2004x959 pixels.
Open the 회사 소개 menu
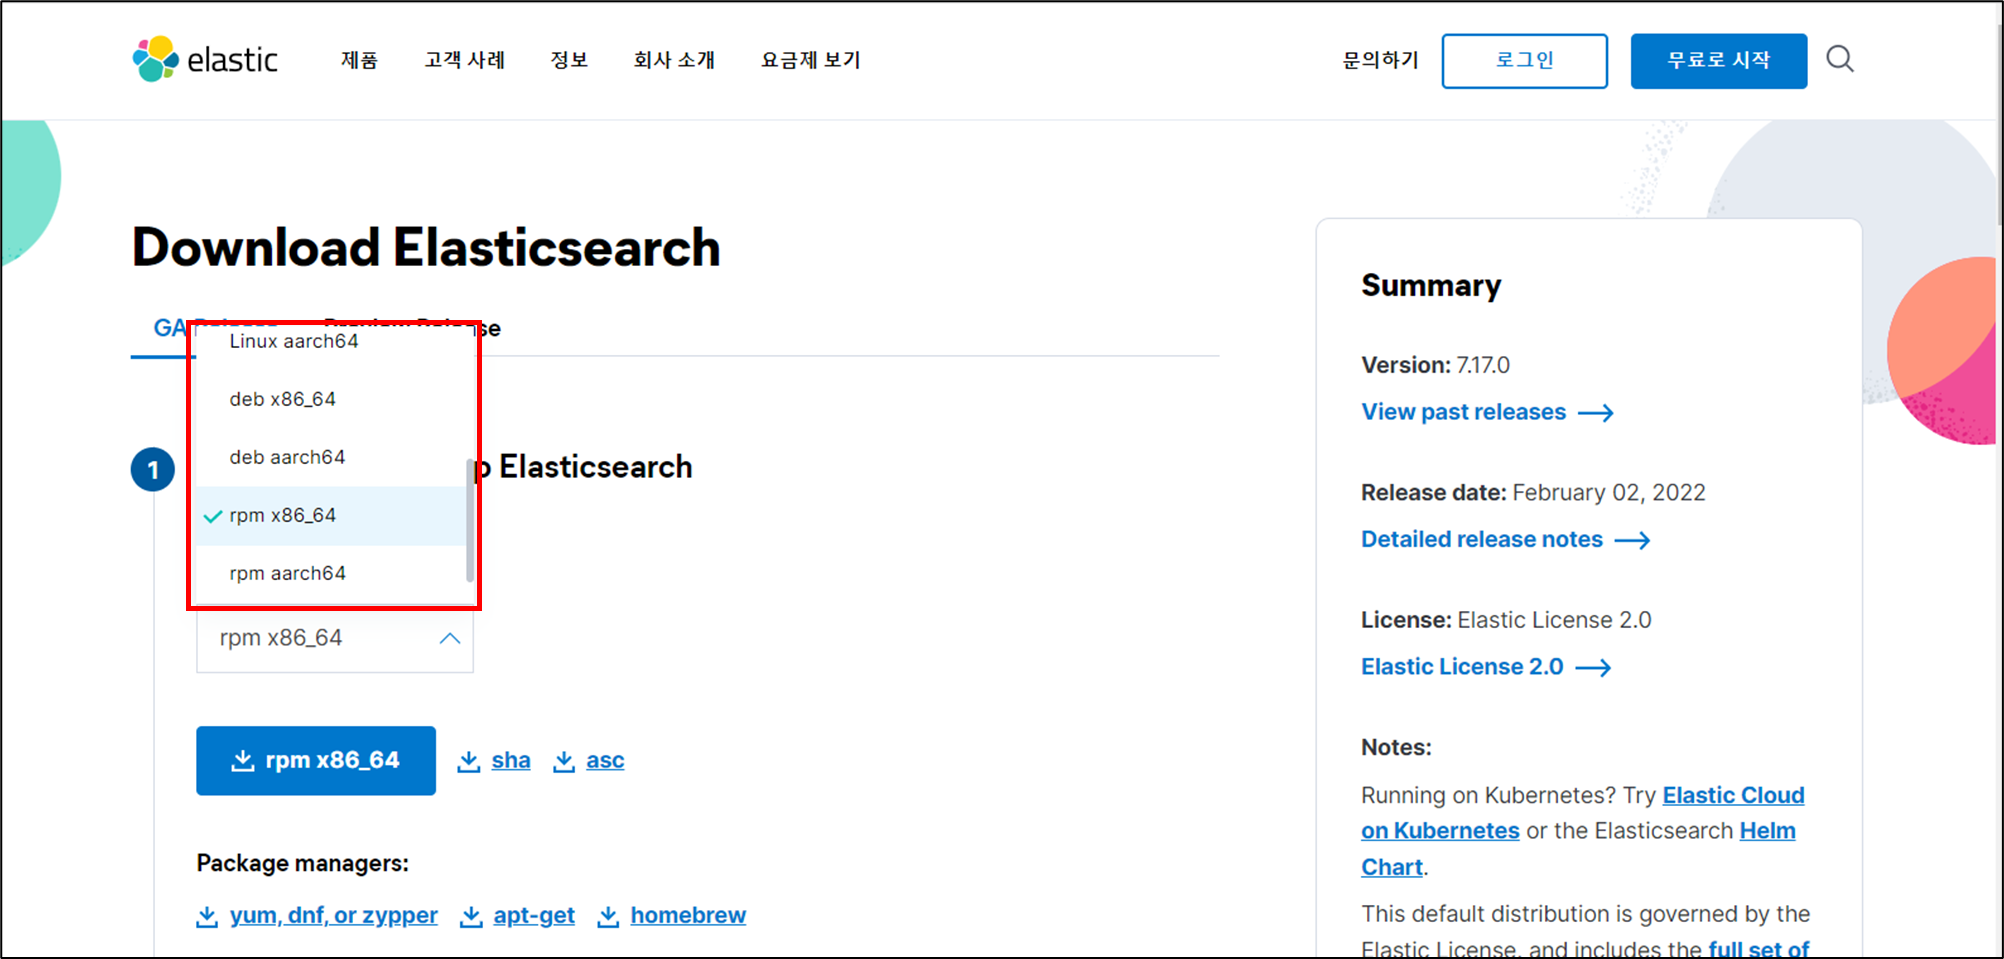click(x=674, y=60)
